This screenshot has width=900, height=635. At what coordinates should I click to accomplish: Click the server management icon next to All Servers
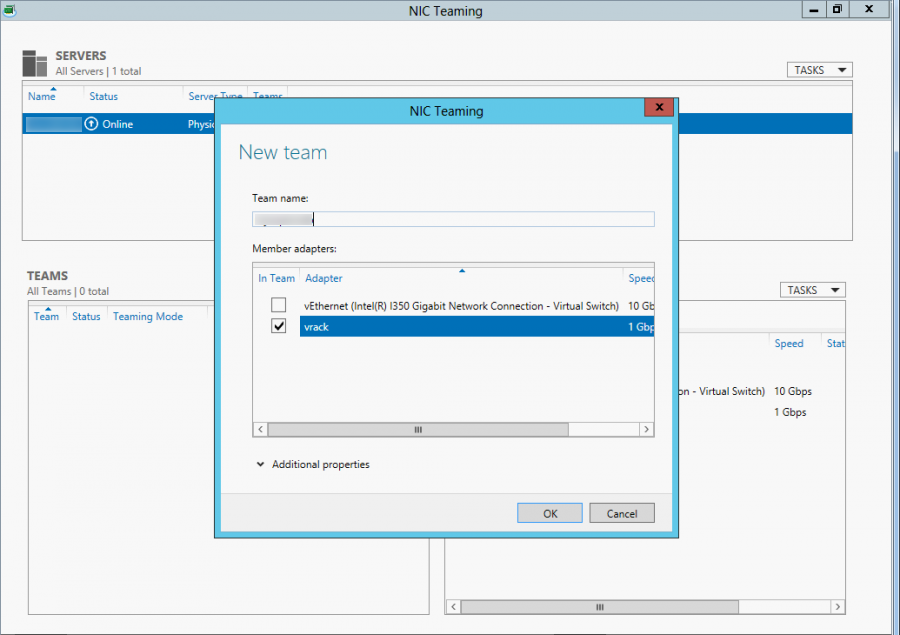click(33, 62)
